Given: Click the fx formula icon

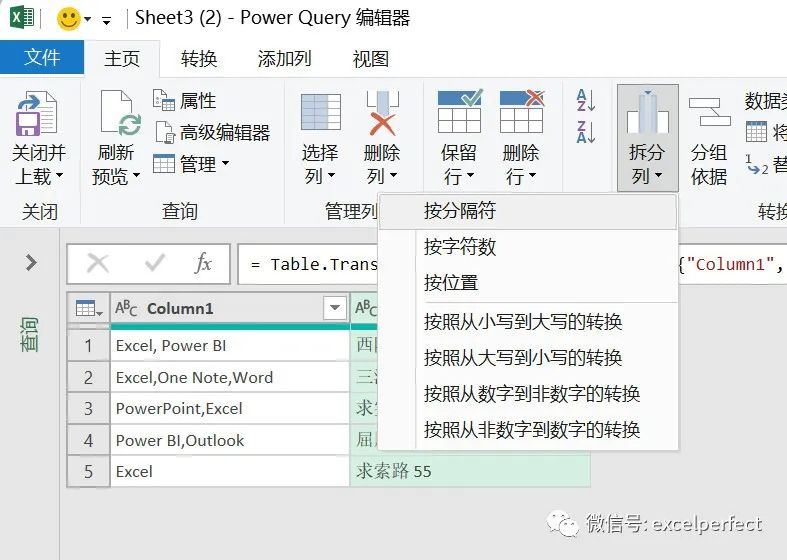Looking at the screenshot, I should tap(203, 263).
